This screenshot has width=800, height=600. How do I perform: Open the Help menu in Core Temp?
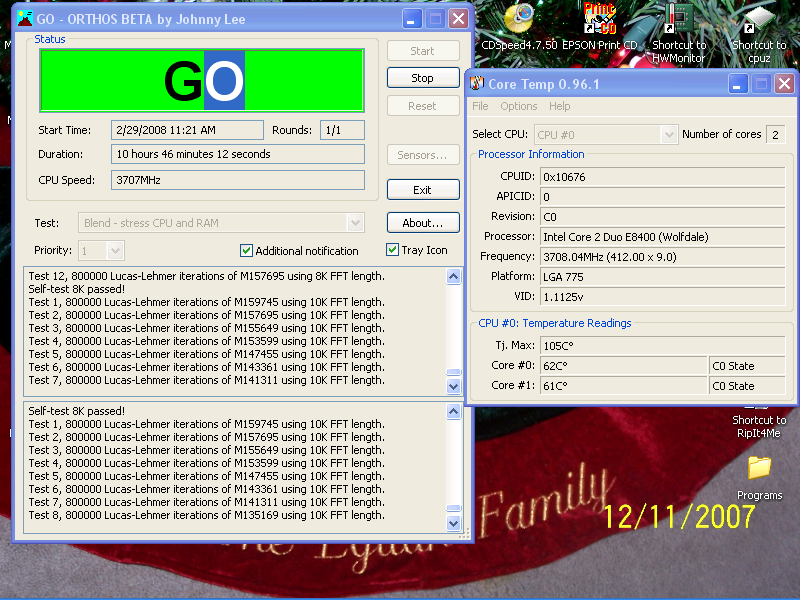pos(560,106)
